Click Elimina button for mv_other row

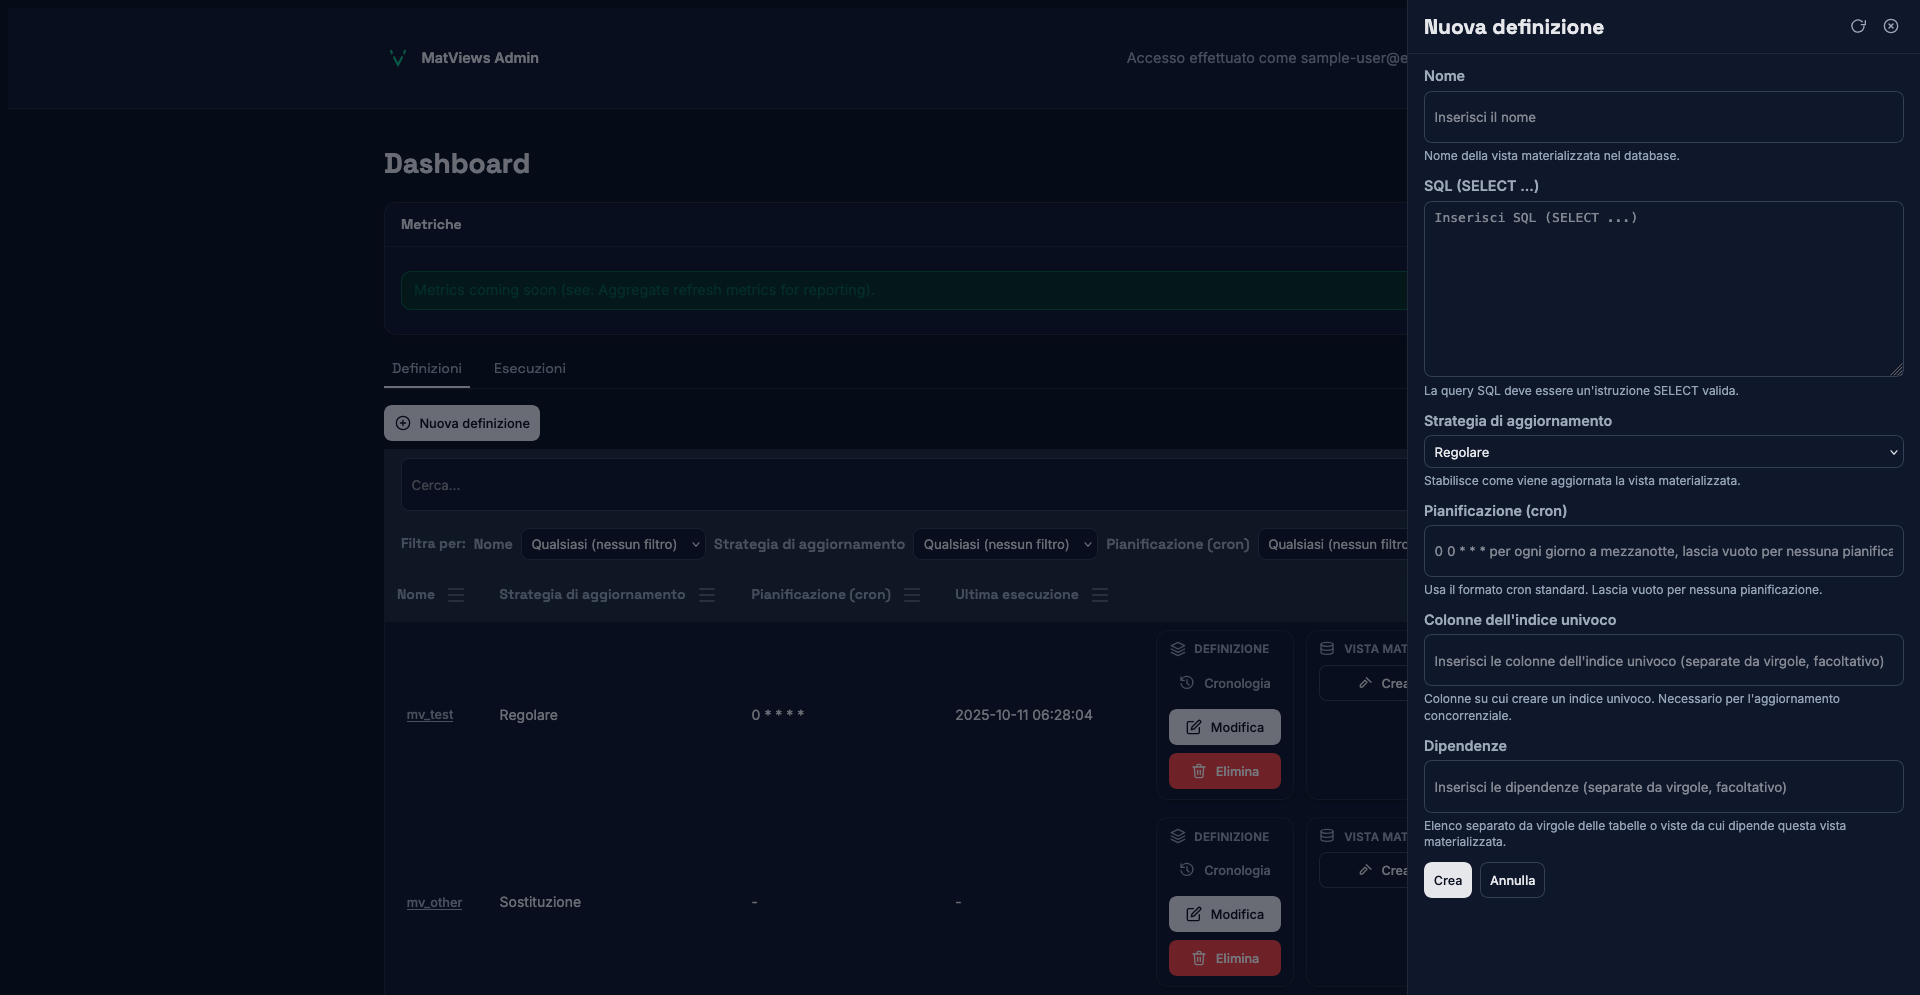click(1224, 958)
